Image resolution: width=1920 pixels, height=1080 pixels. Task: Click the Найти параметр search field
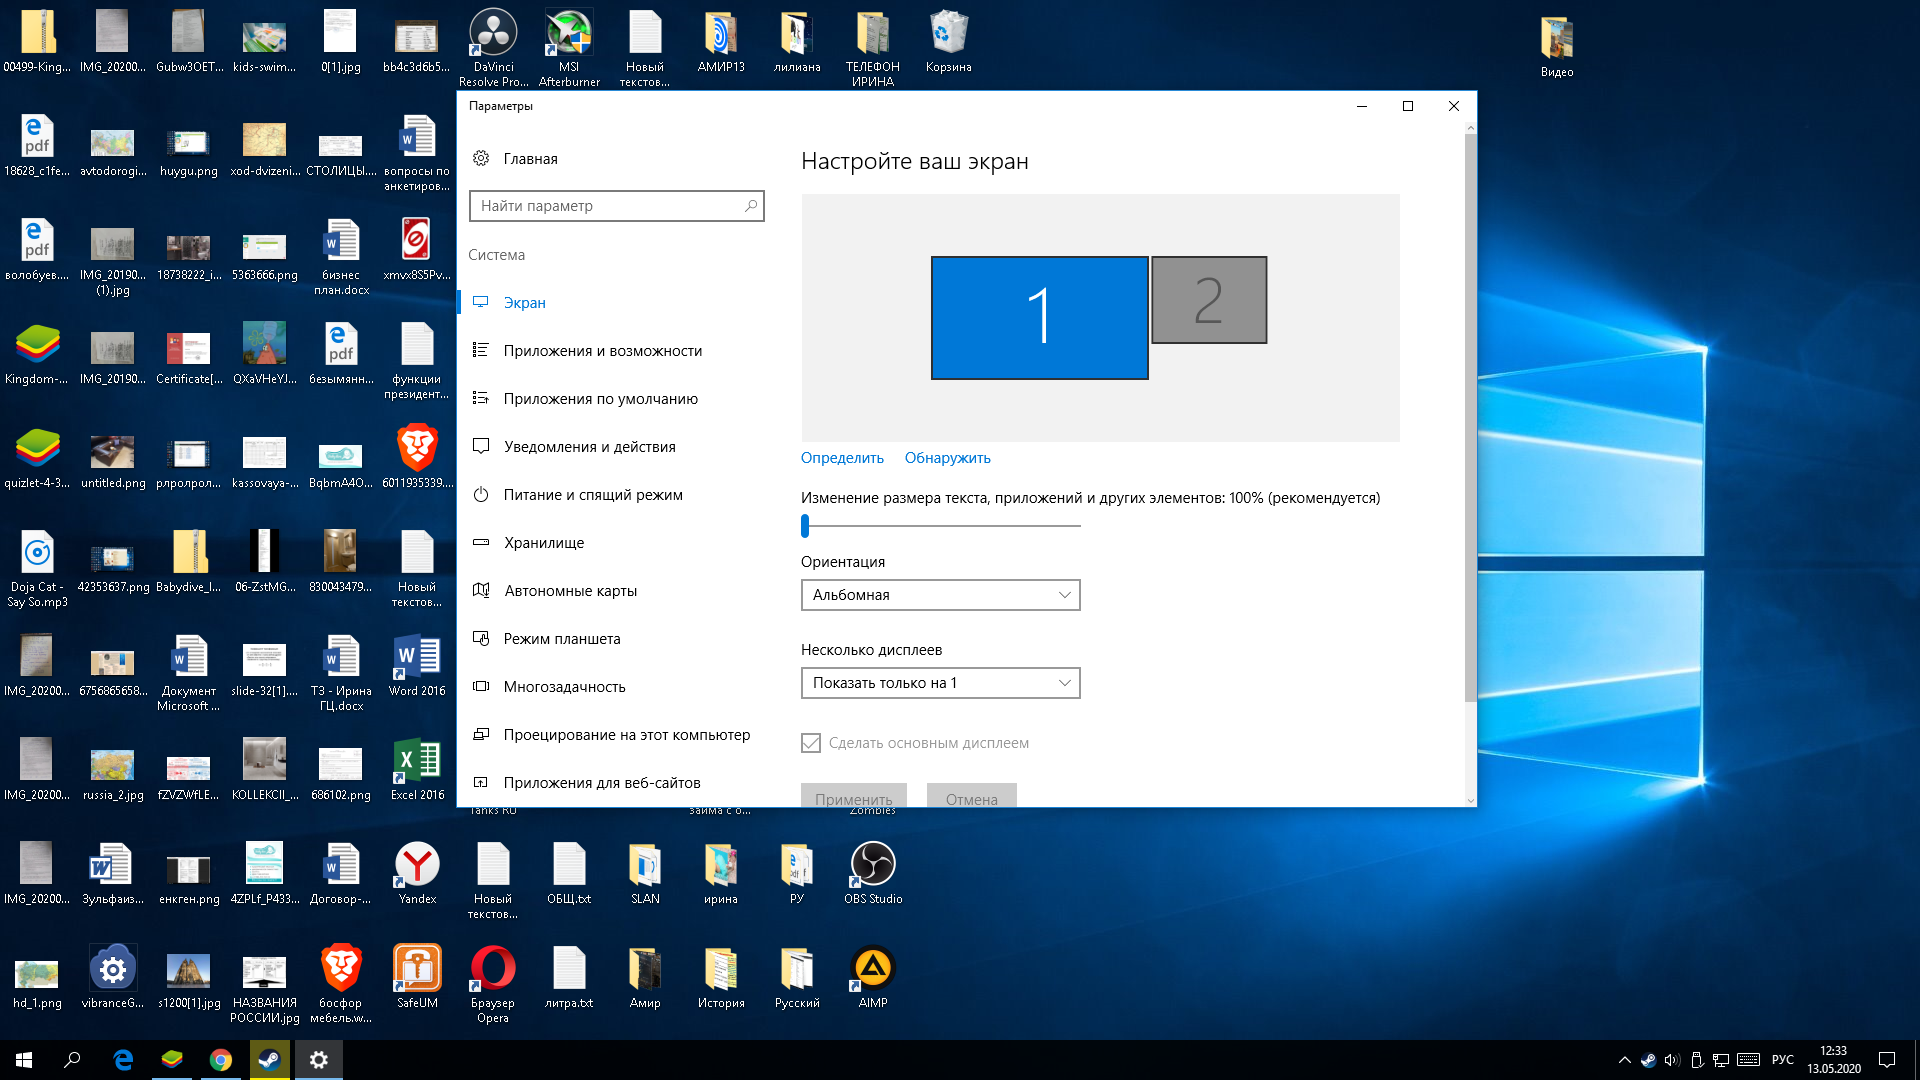click(616, 206)
